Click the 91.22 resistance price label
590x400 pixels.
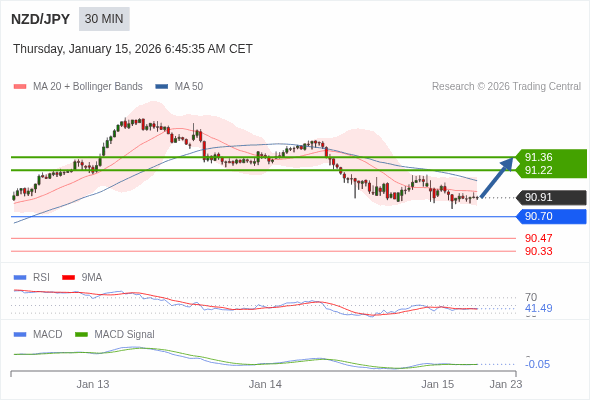(538, 170)
